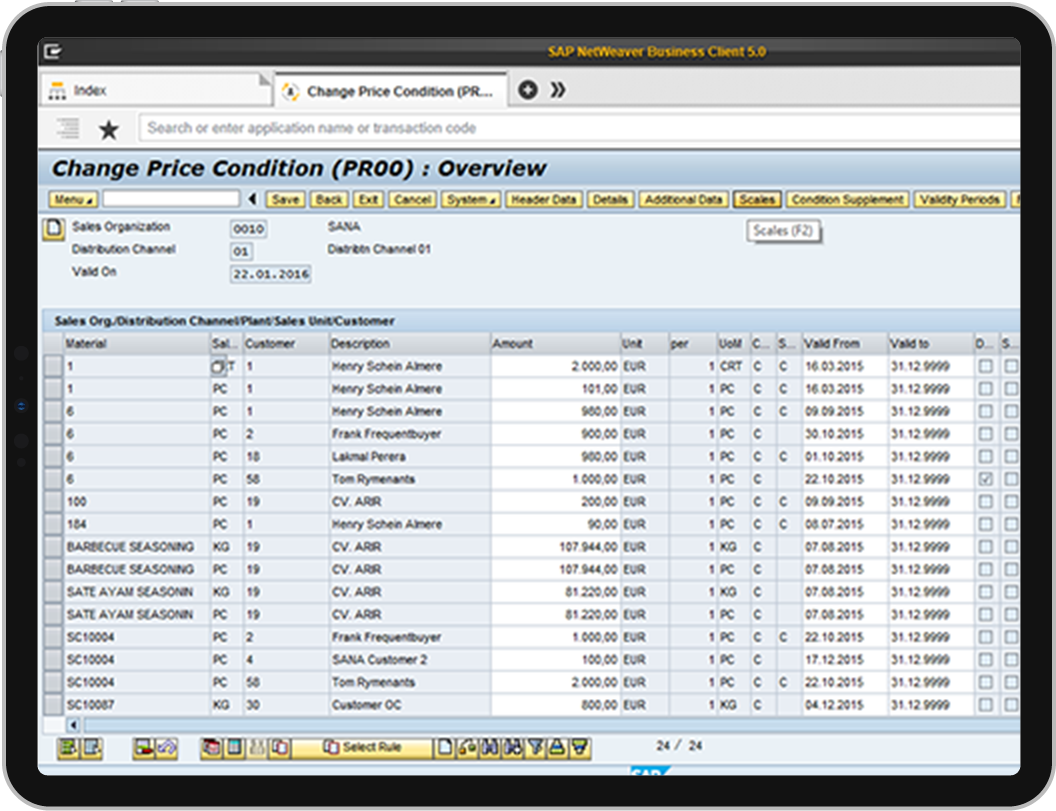Click the red-green row icon left of undo arrow
The image size is (1056, 811).
tap(143, 748)
